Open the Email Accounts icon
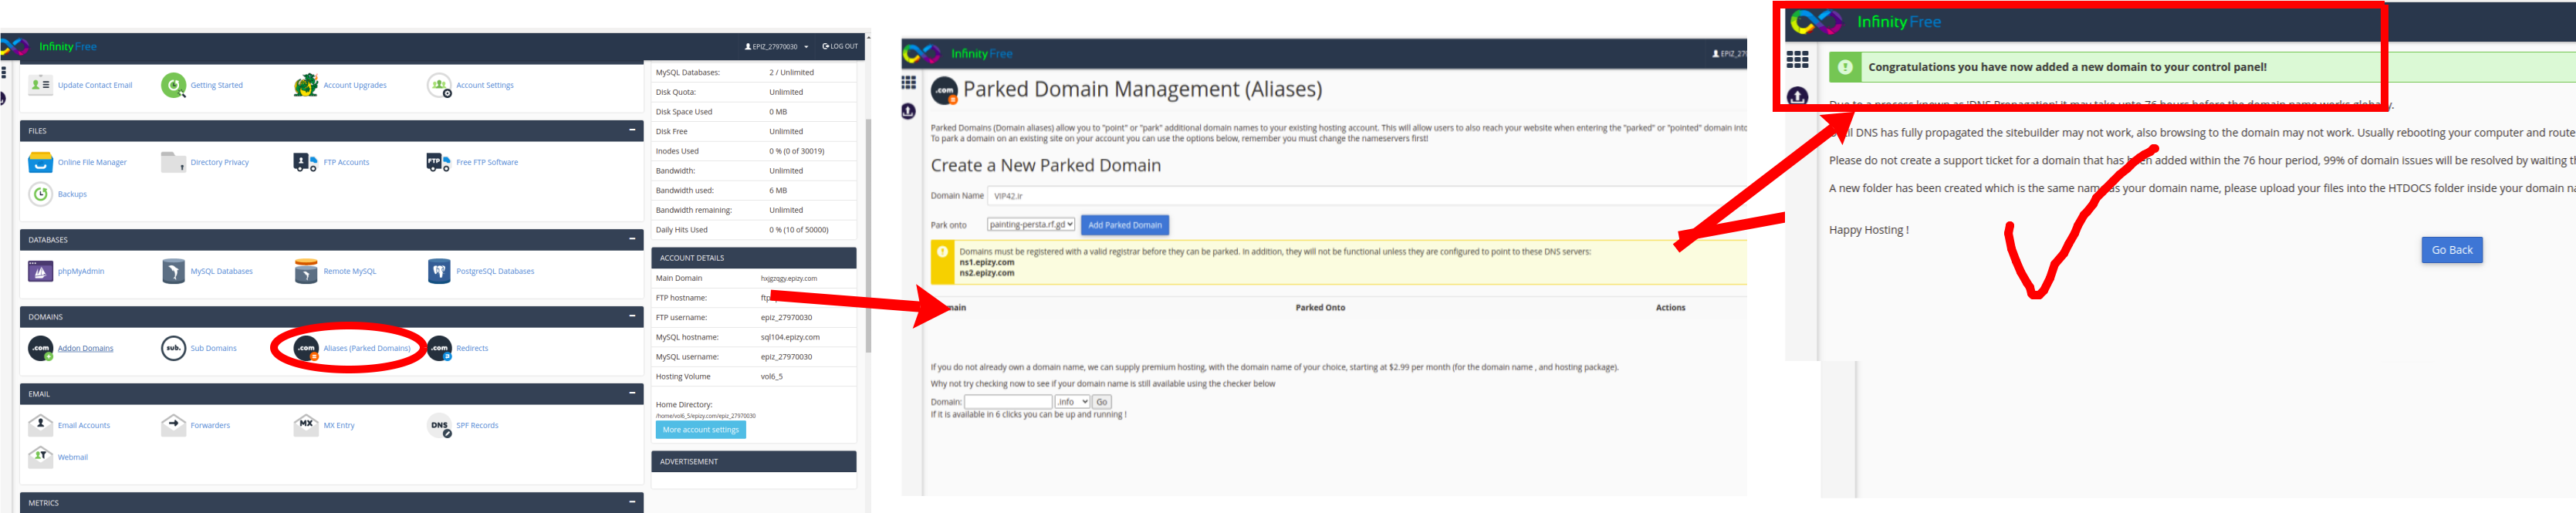The height and width of the screenshot is (513, 2576). pyautogui.click(x=40, y=425)
